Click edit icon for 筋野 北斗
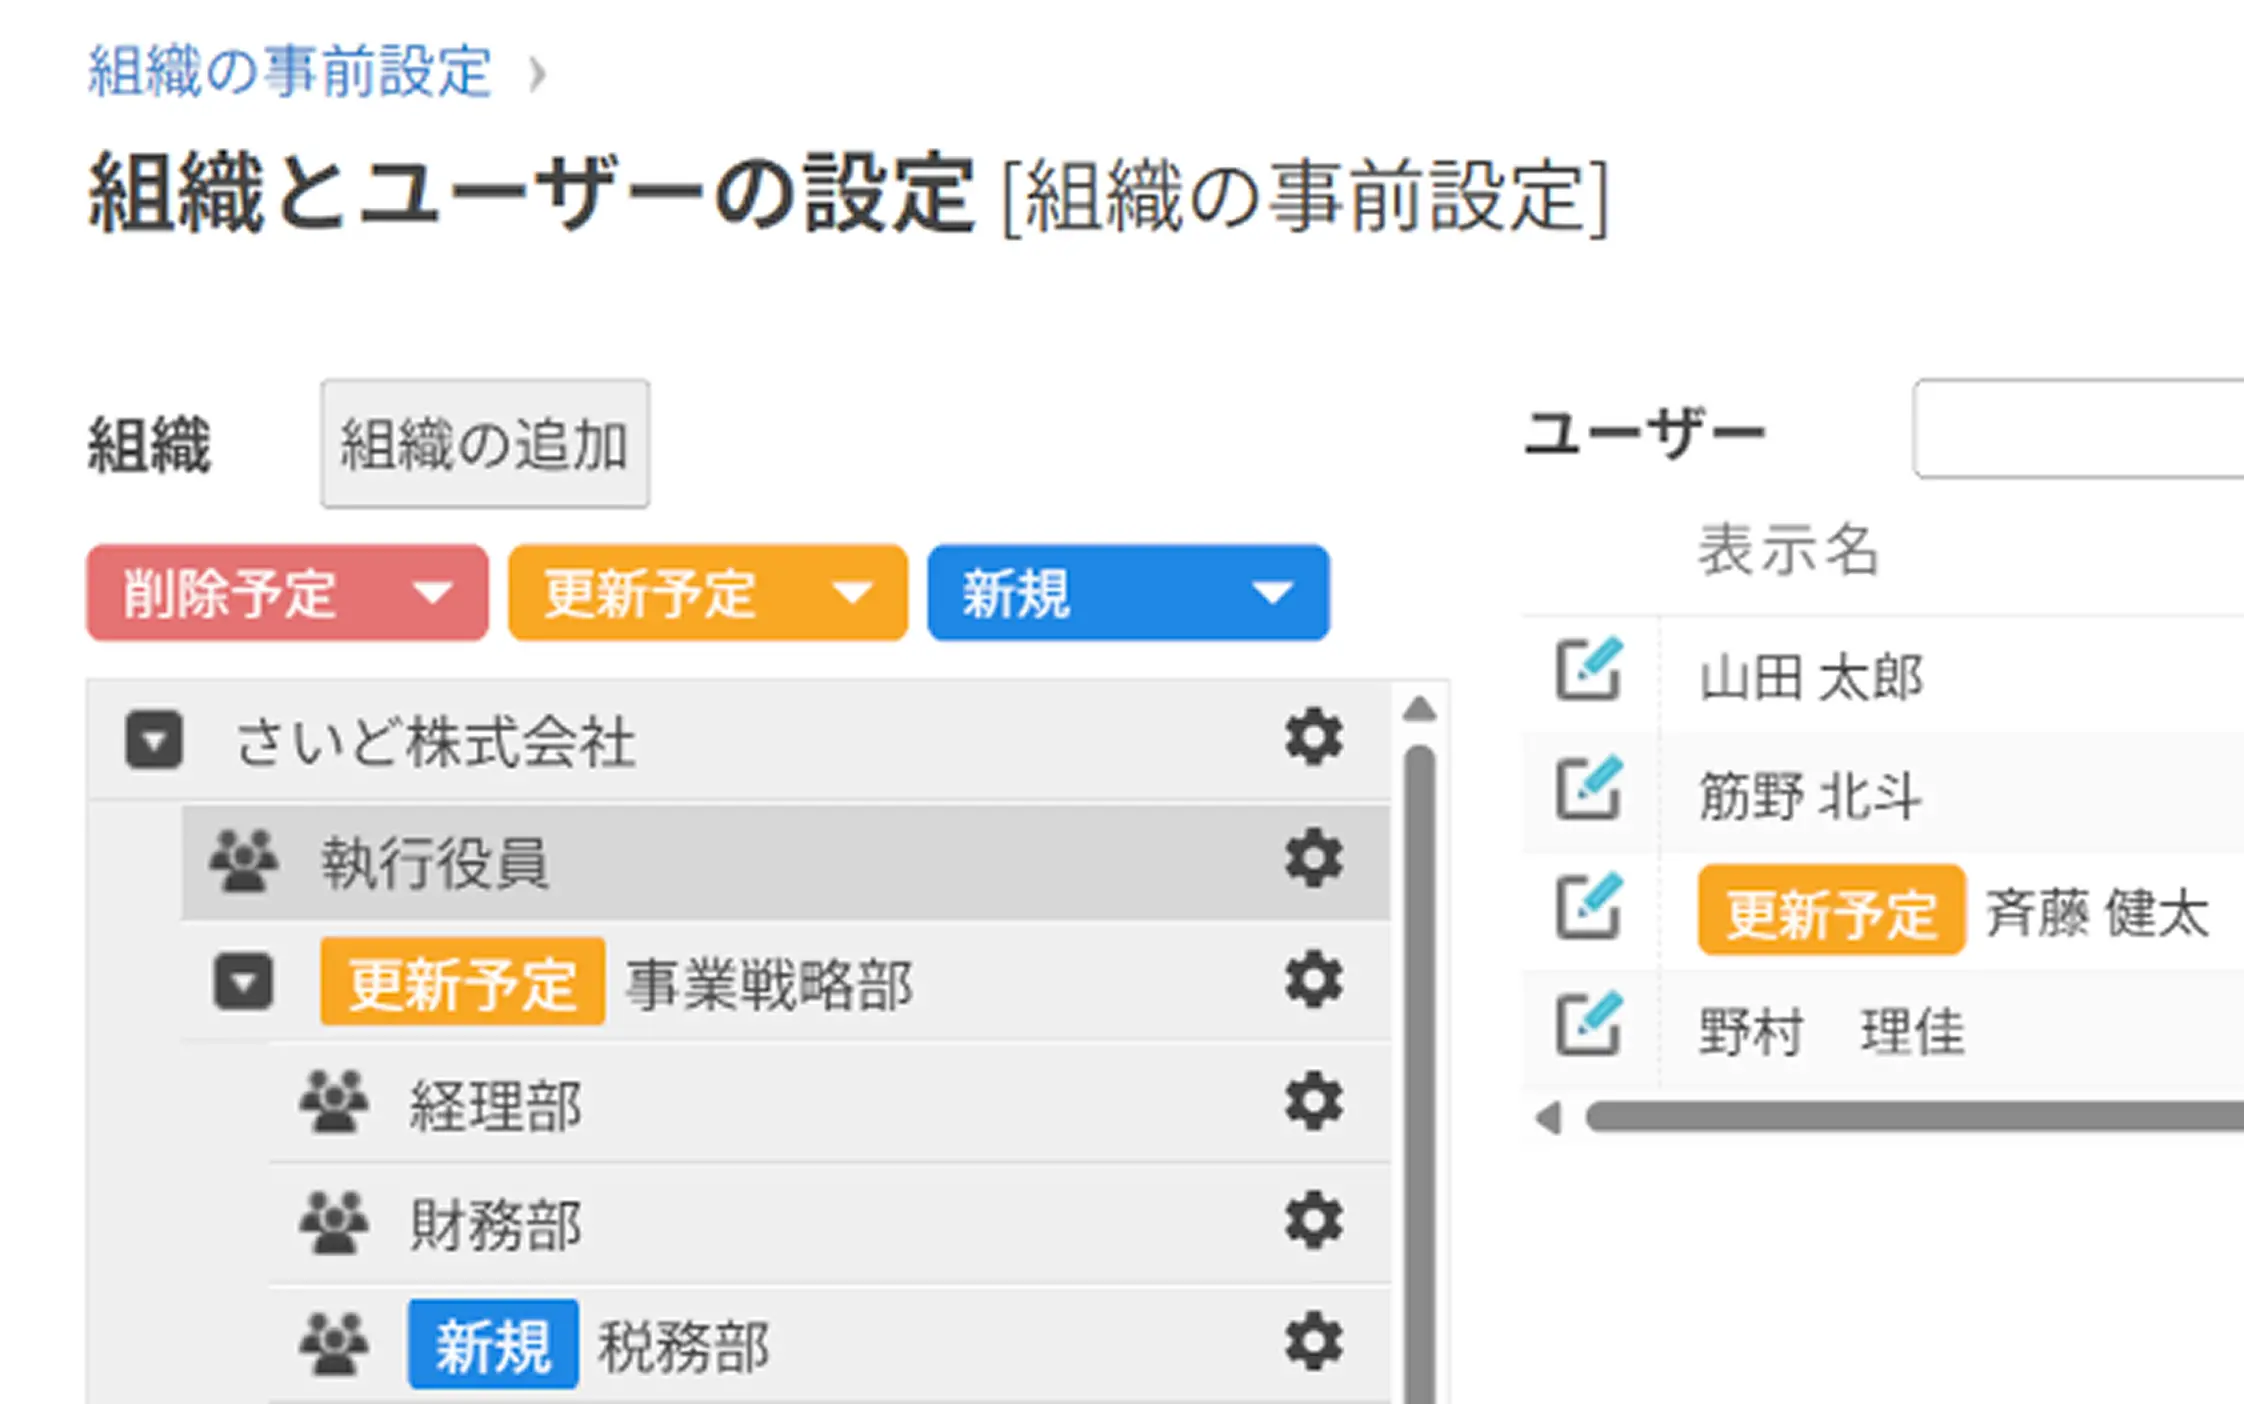The image size is (2244, 1404). pyautogui.click(x=1588, y=788)
